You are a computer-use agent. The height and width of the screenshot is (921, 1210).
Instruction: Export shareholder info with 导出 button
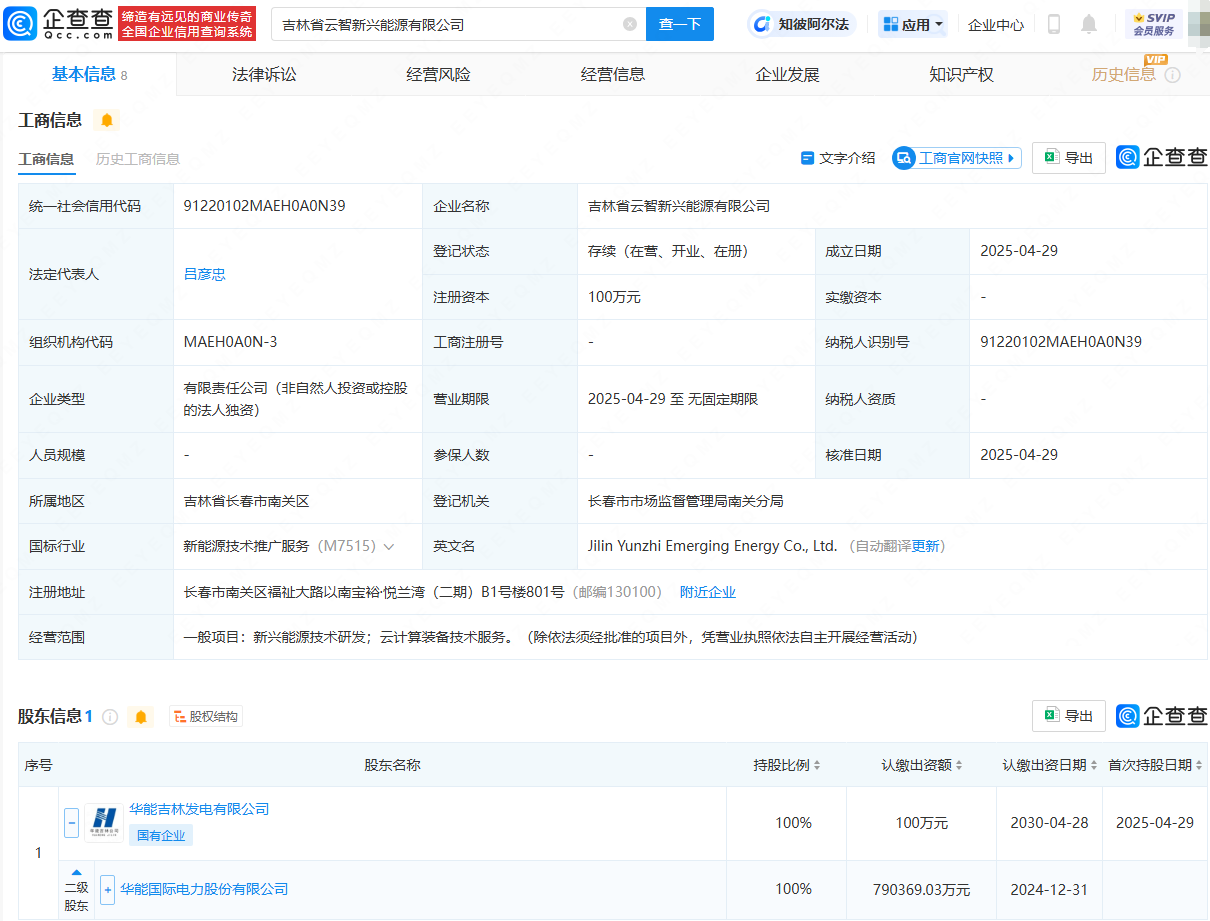[x=1069, y=716]
